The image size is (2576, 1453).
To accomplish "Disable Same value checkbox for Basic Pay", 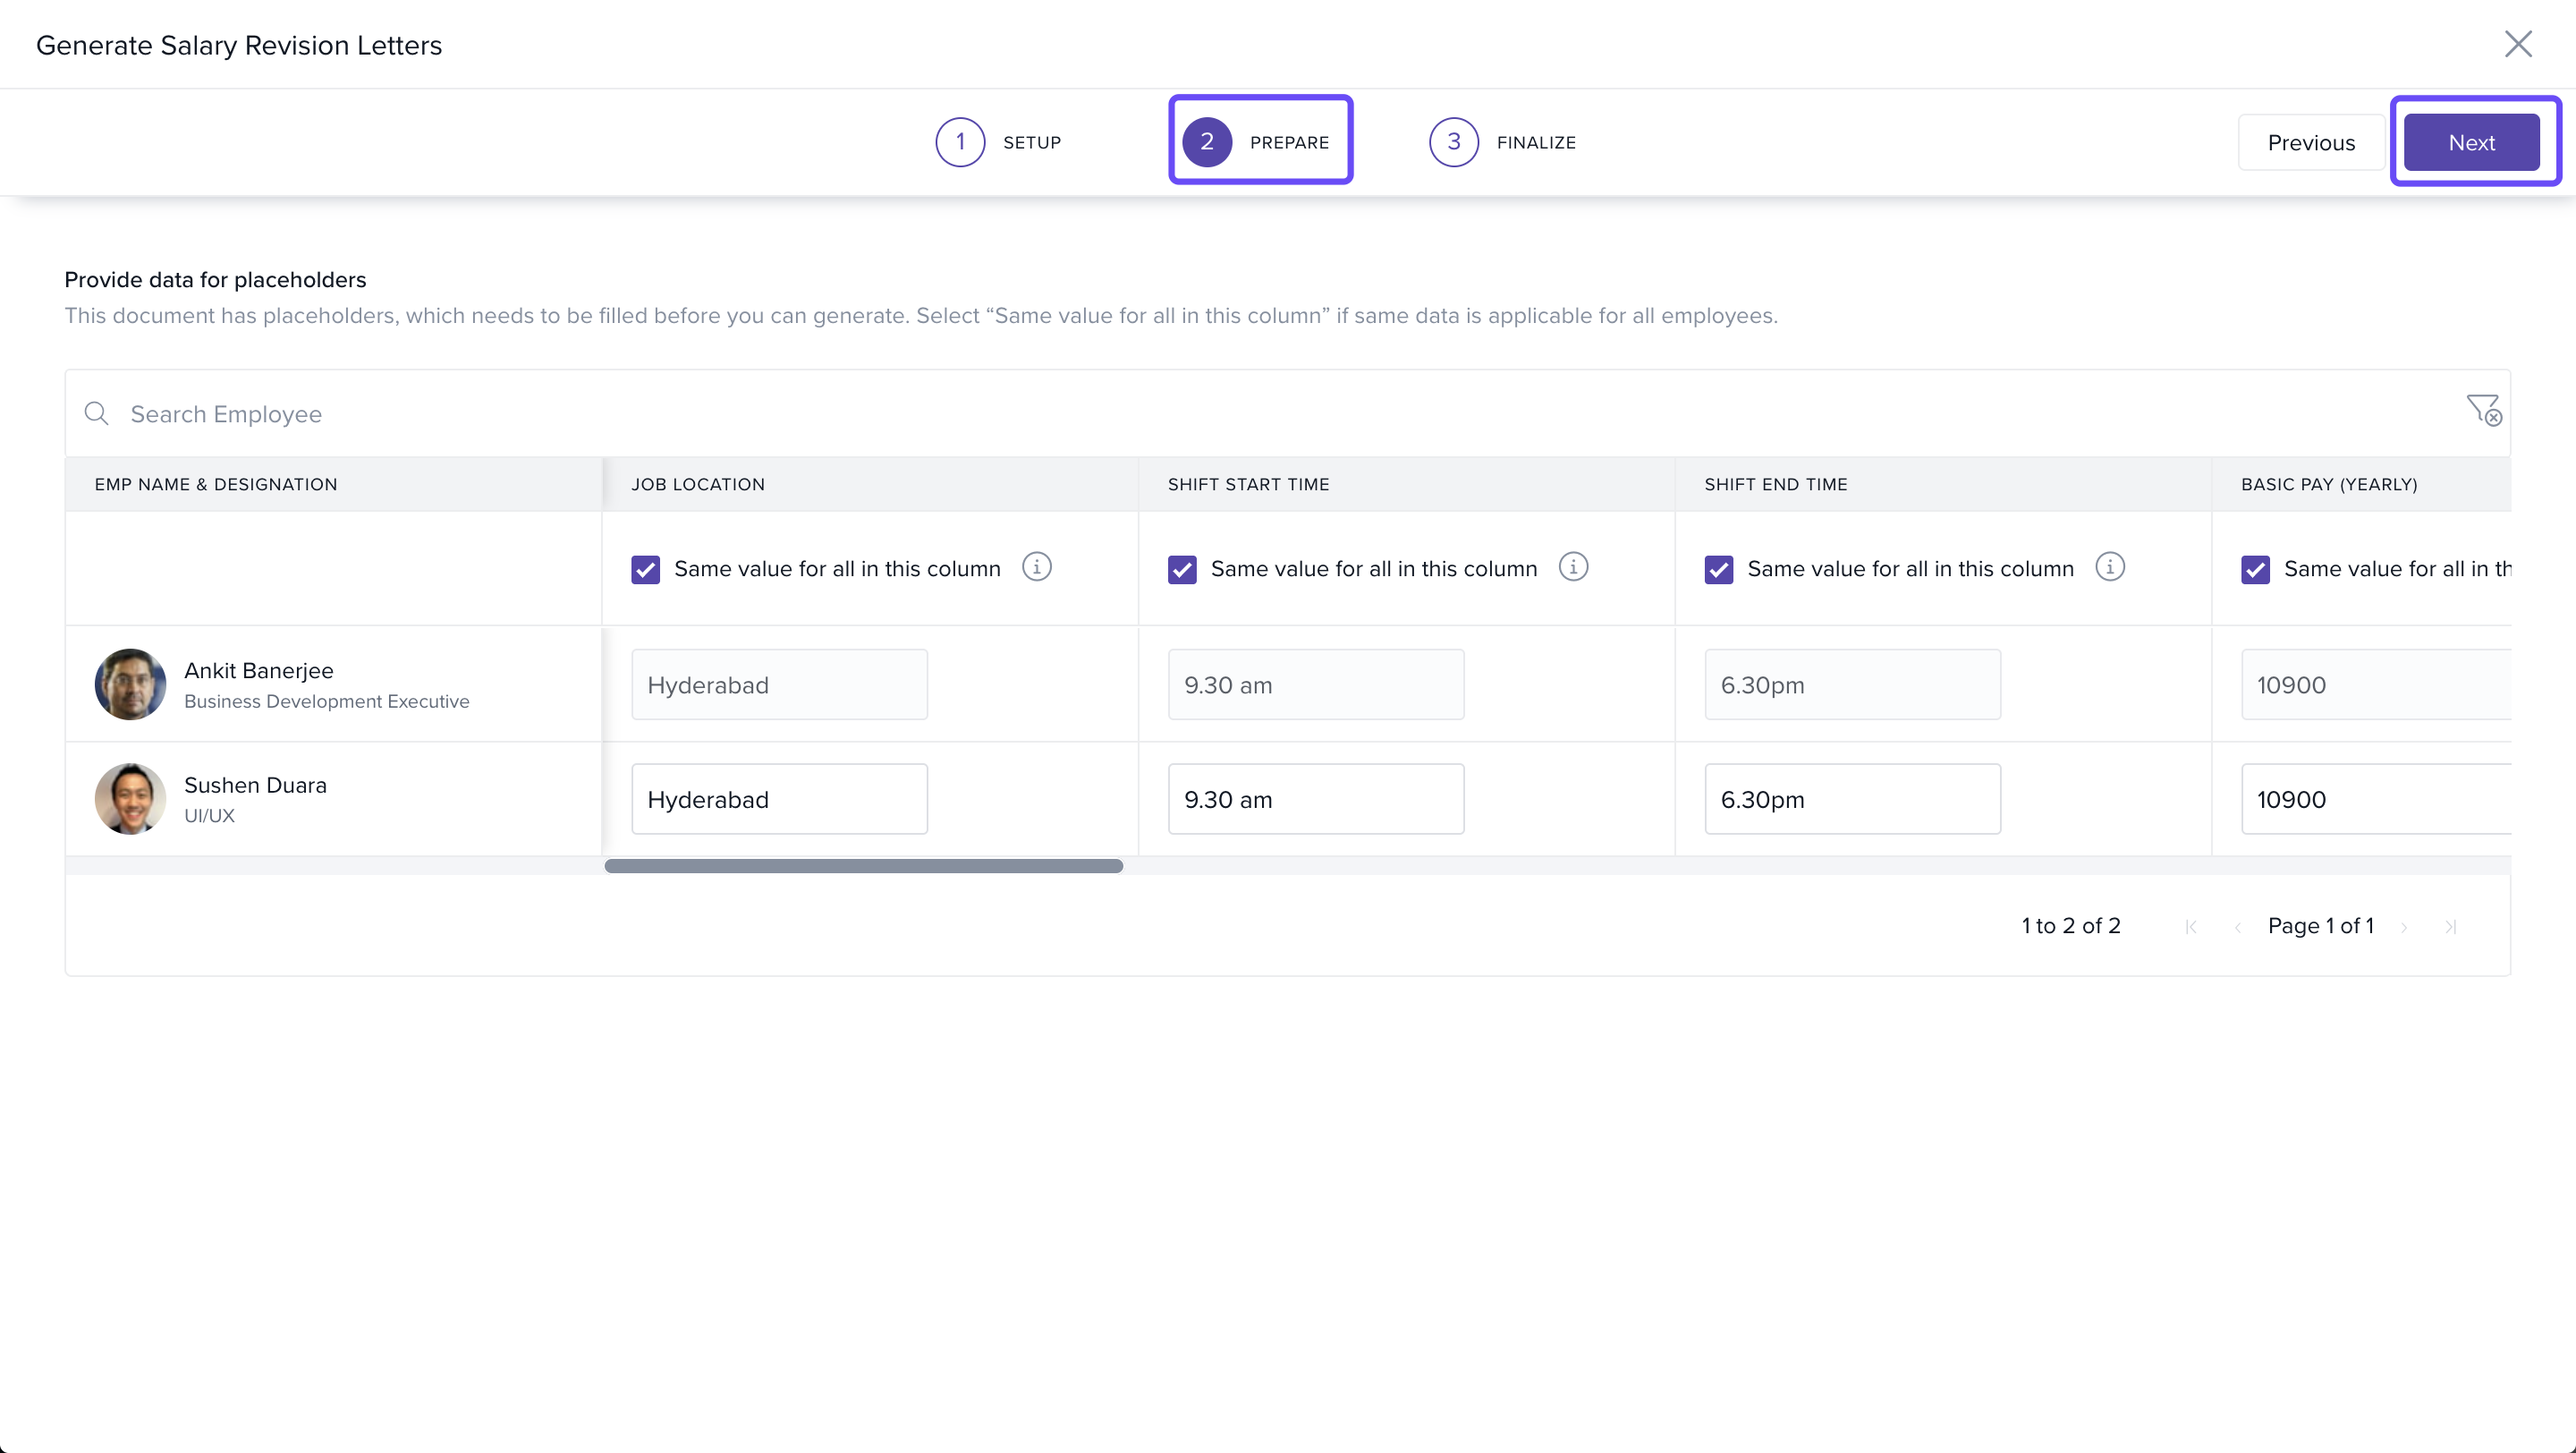I will click(2255, 569).
